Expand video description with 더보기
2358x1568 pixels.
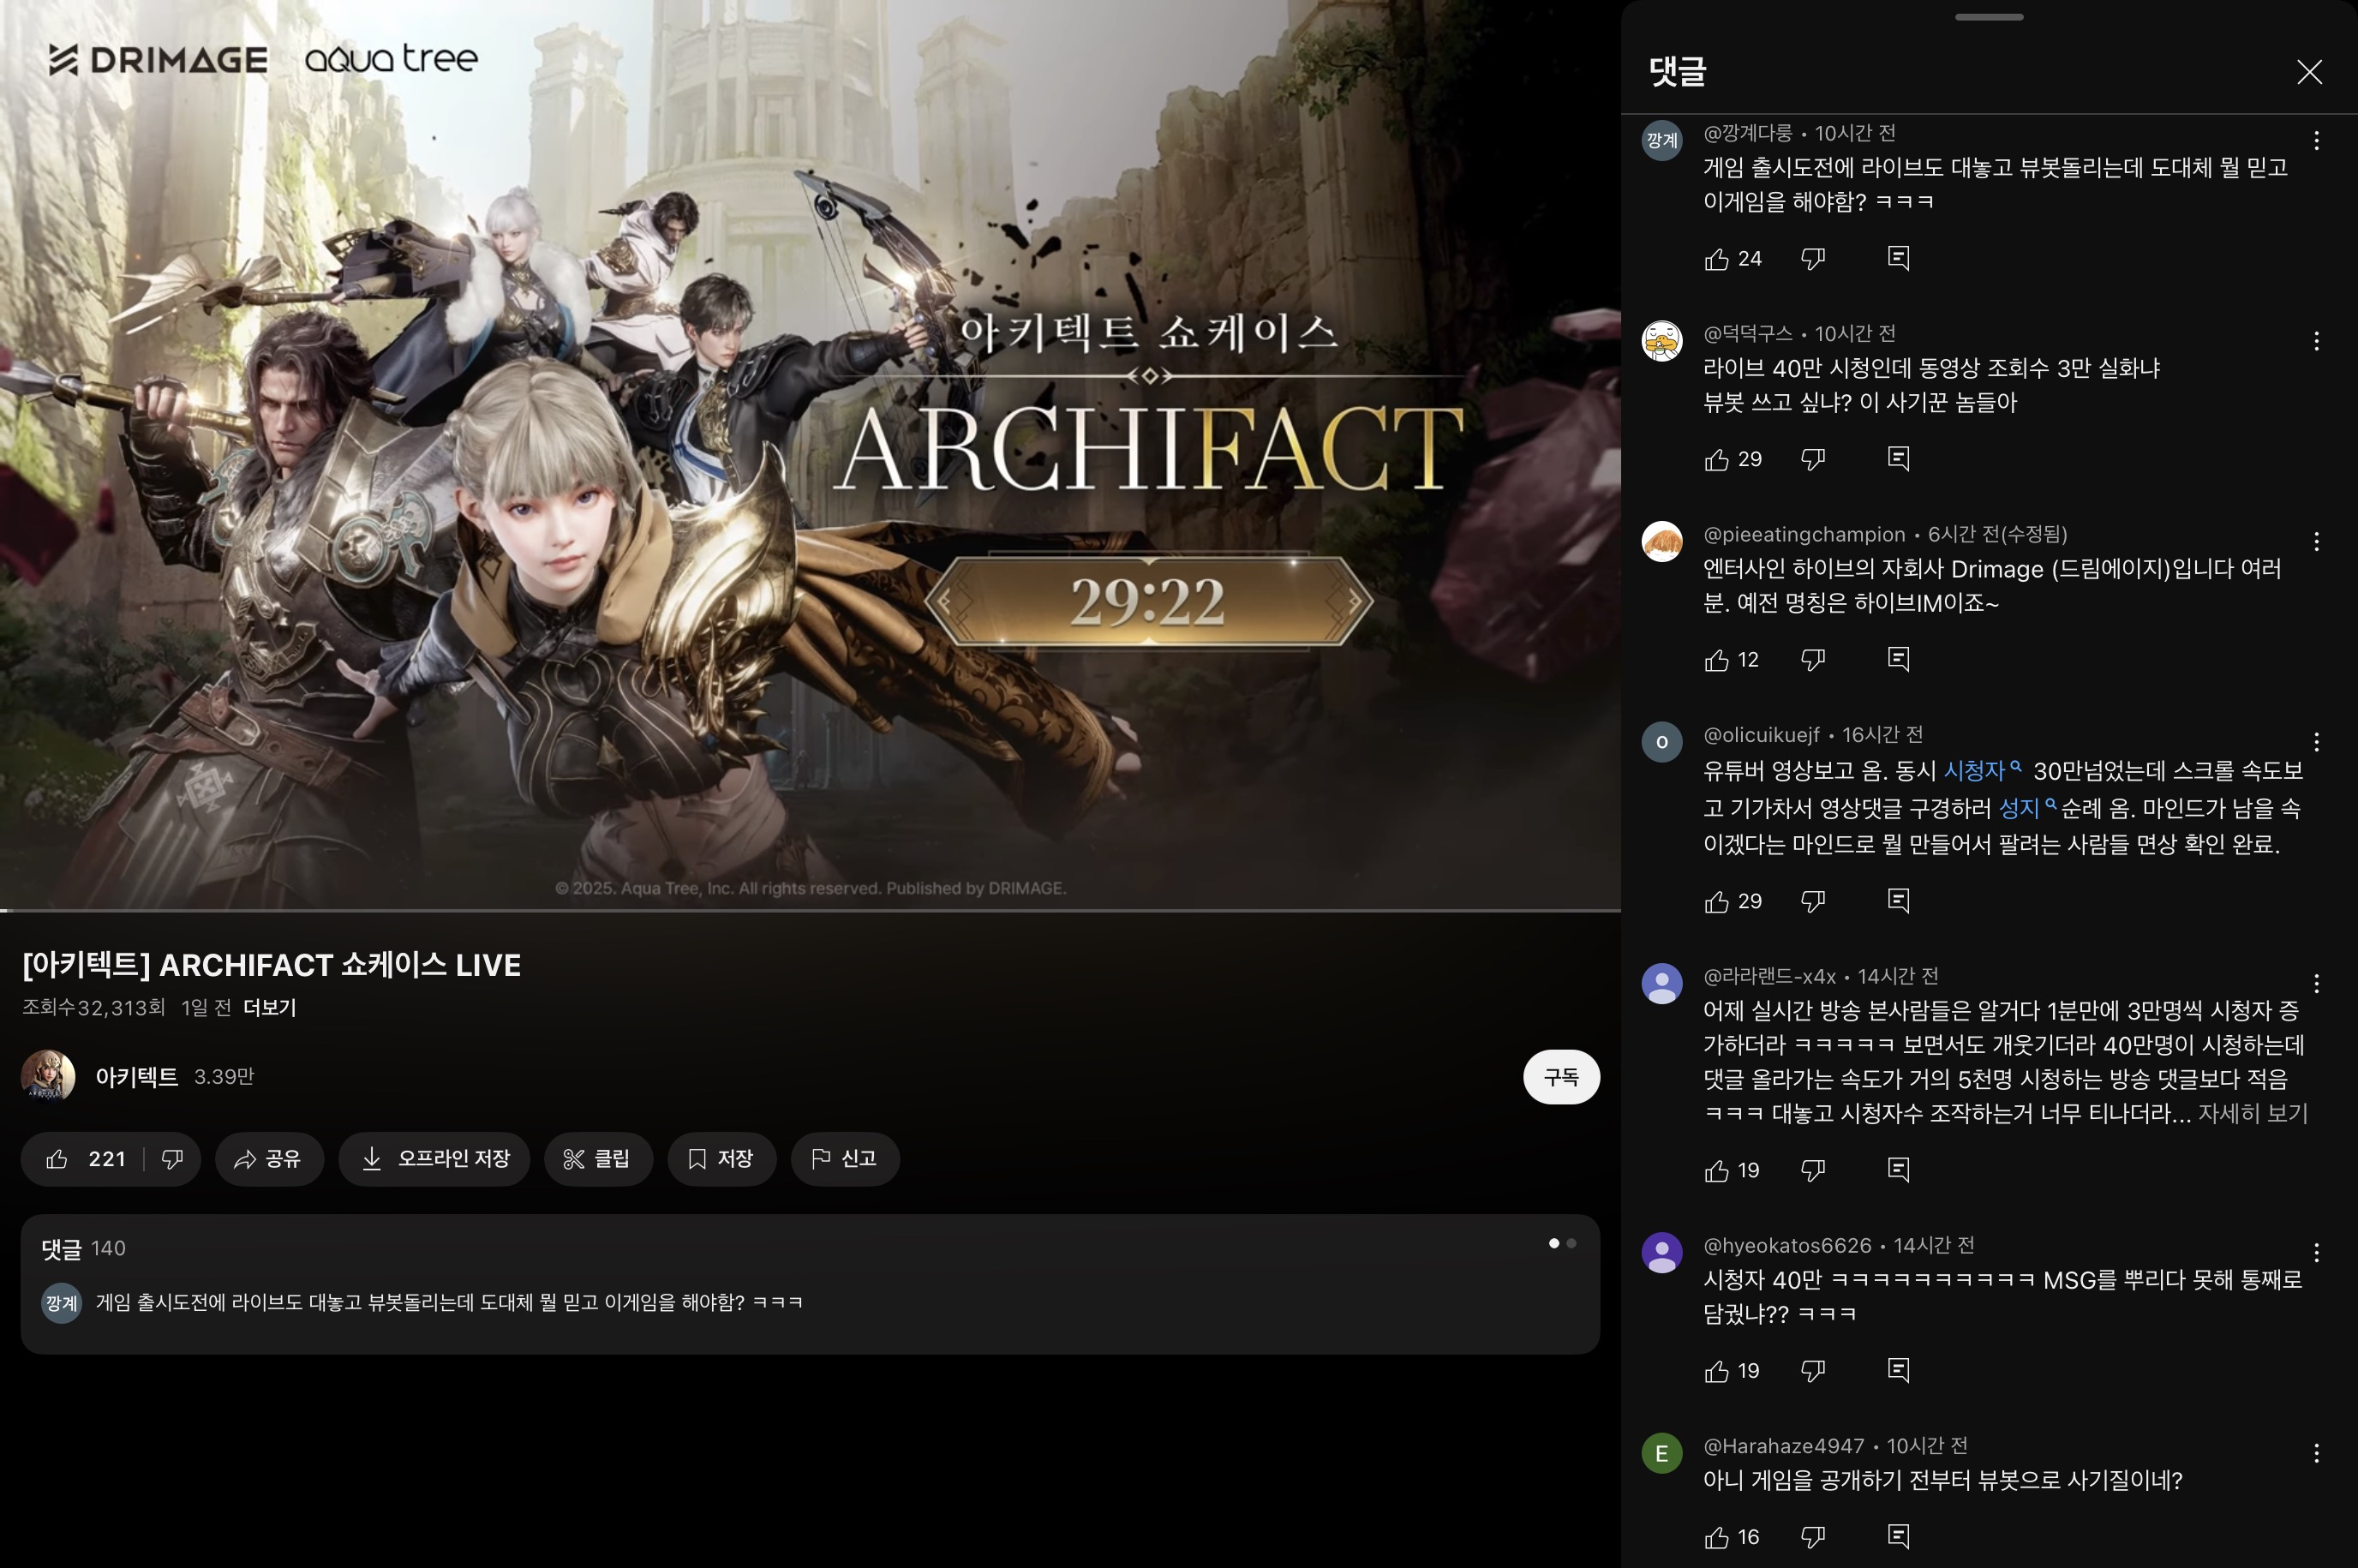click(270, 1007)
